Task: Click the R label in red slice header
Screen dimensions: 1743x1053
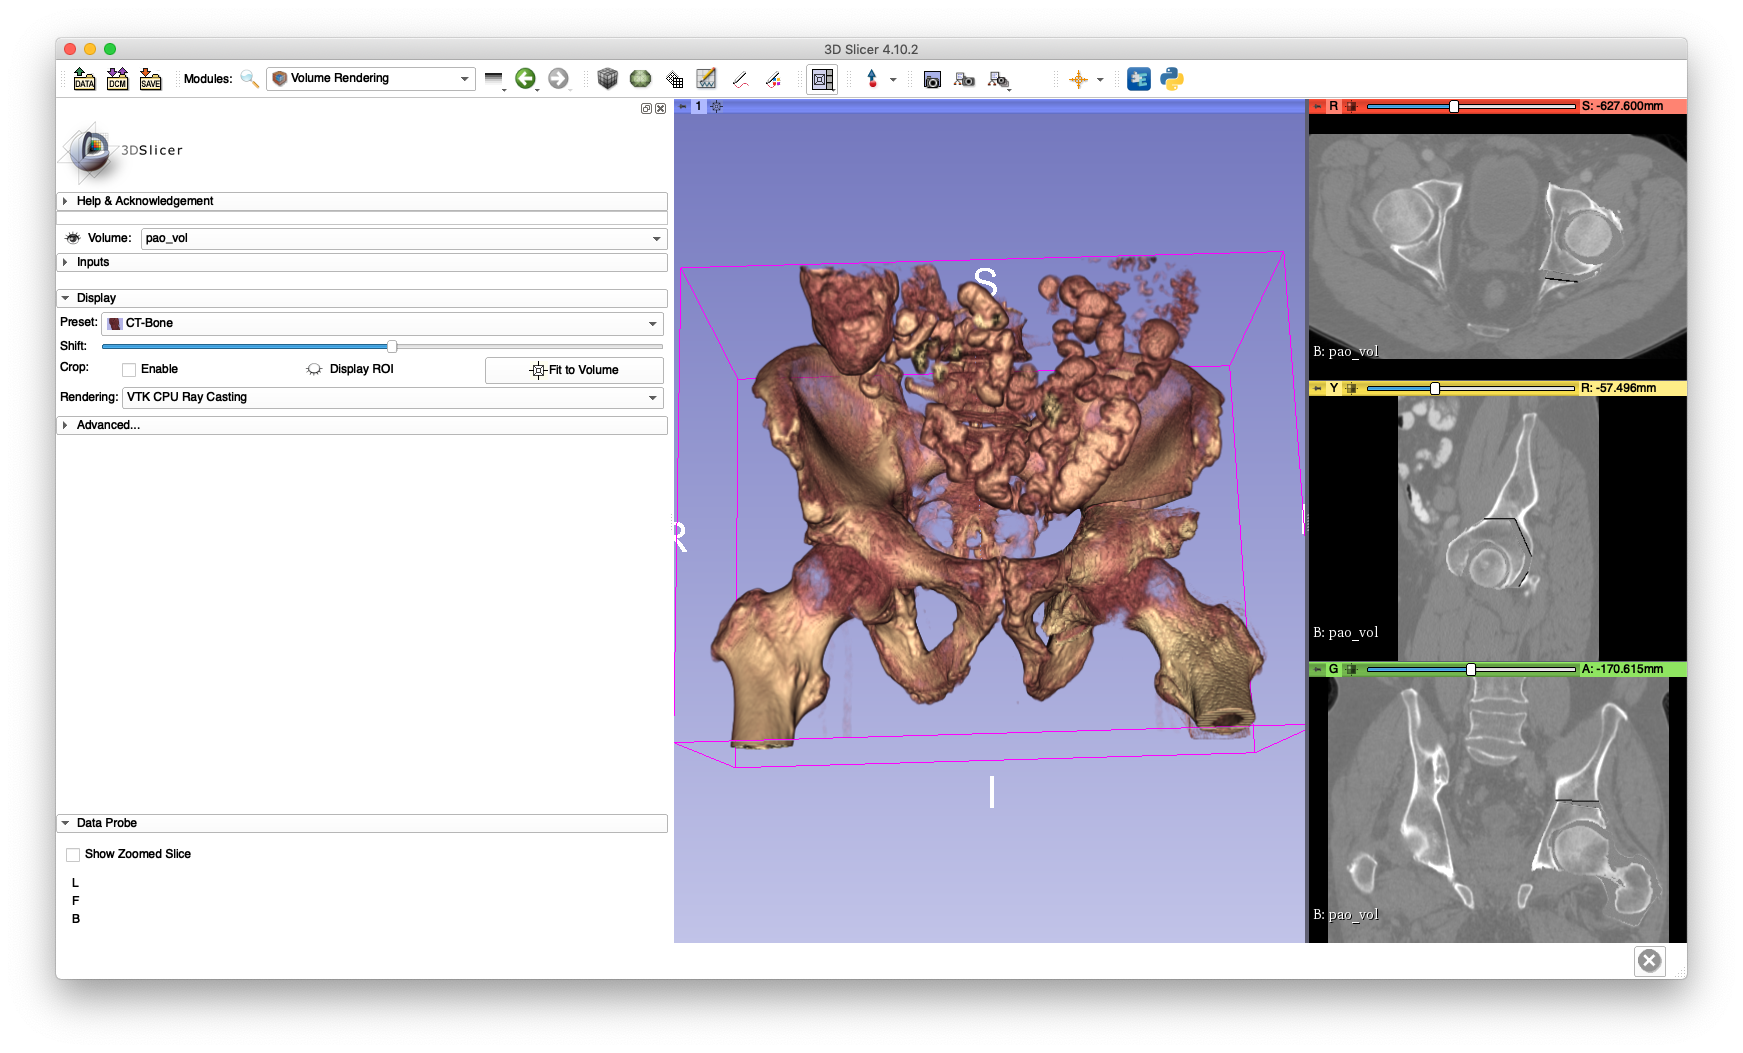Action: point(1333,106)
